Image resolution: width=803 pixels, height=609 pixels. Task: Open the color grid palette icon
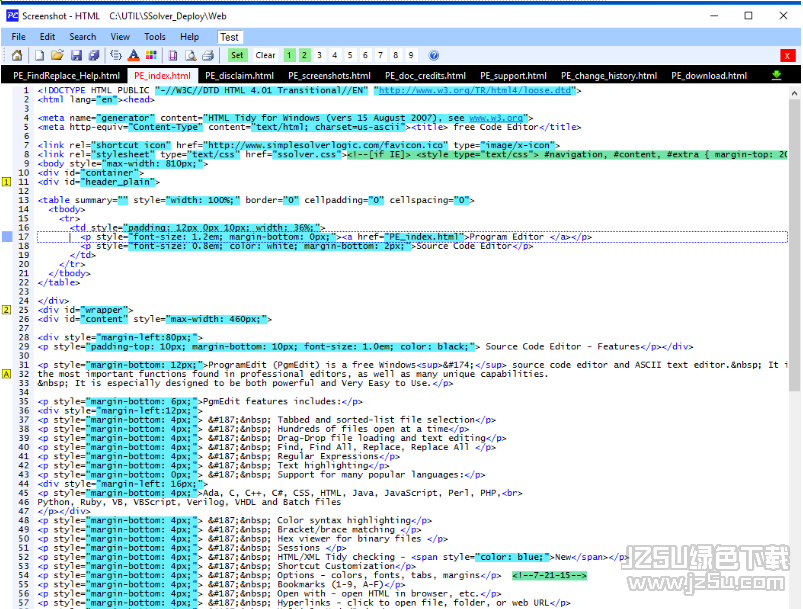coord(151,55)
